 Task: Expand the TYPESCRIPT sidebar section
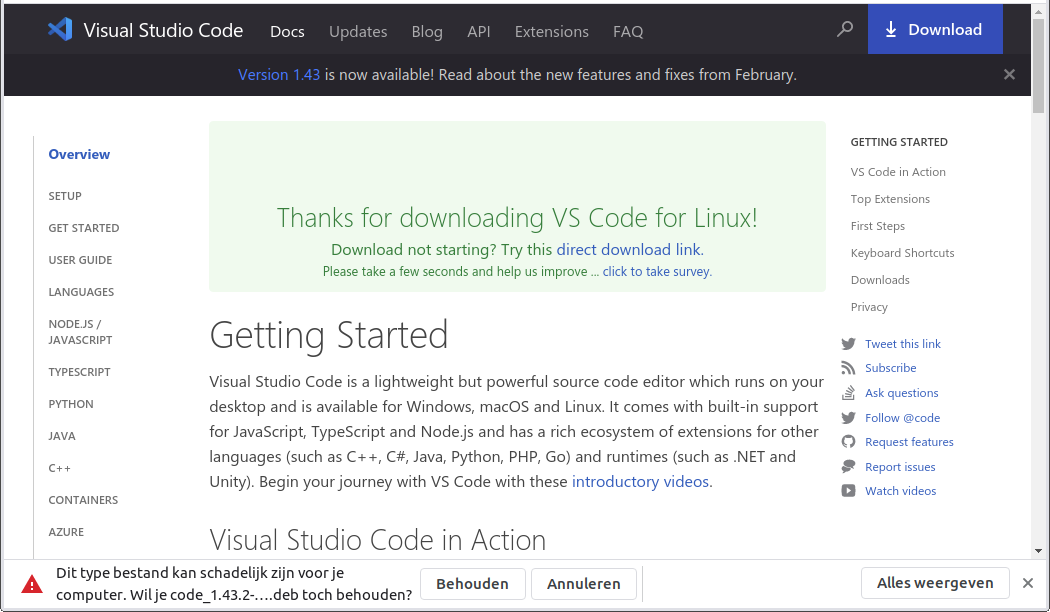click(80, 372)
